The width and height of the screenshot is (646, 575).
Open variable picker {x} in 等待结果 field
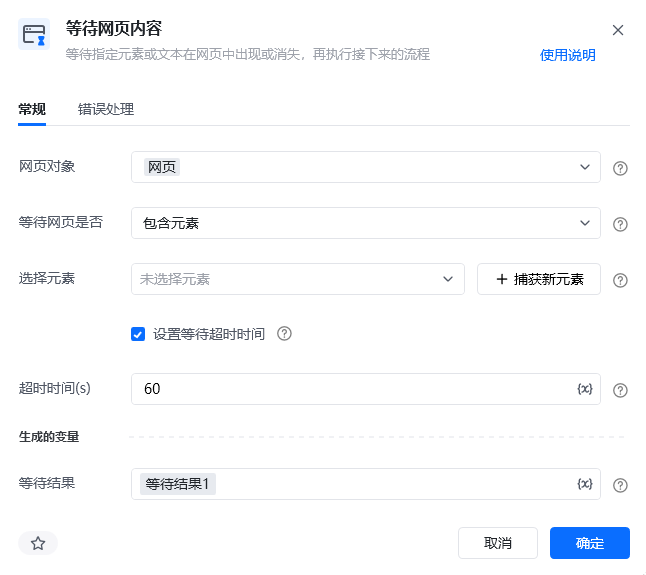(x=585, y=484)
